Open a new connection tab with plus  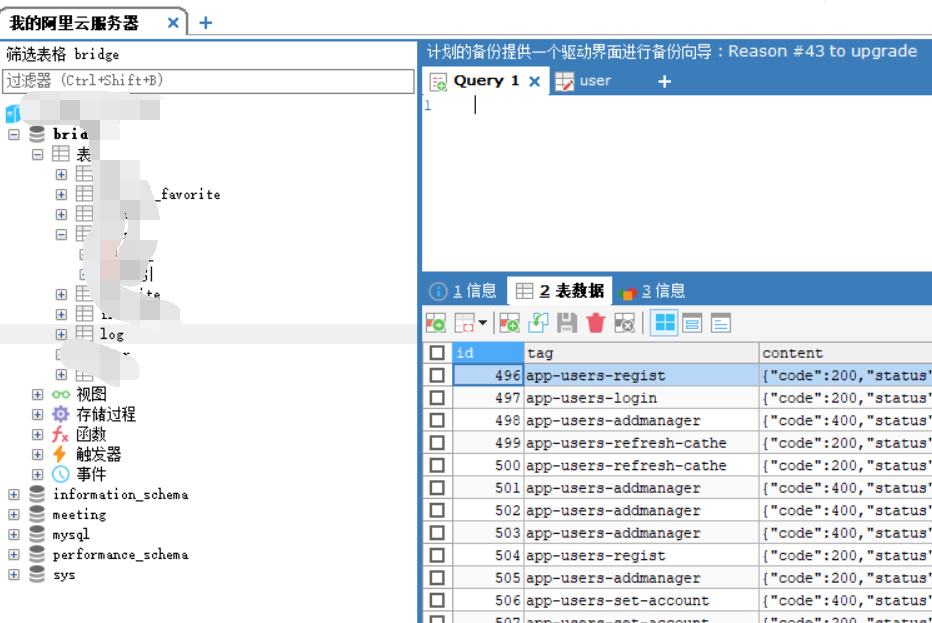pyautogui.click(x=206, y=23)
